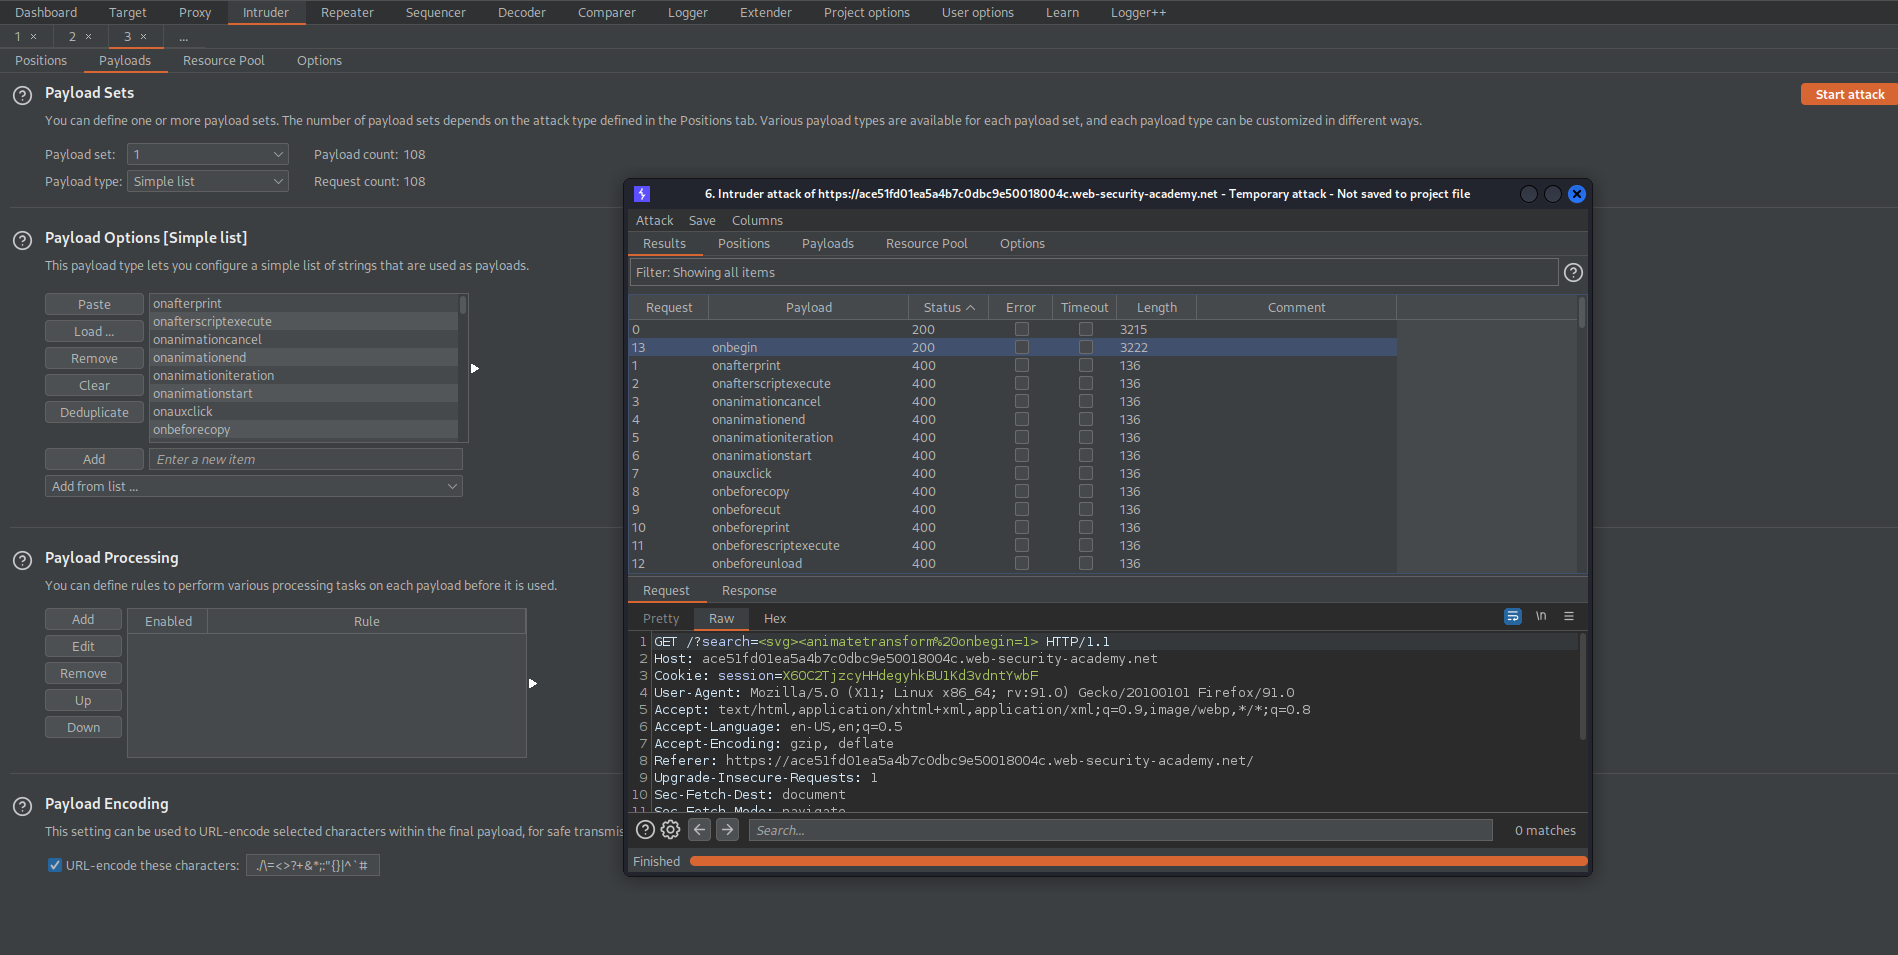Open Payload Processing help icon
Viewport: 1898px width, 955px height.
[x=22, y=561]
